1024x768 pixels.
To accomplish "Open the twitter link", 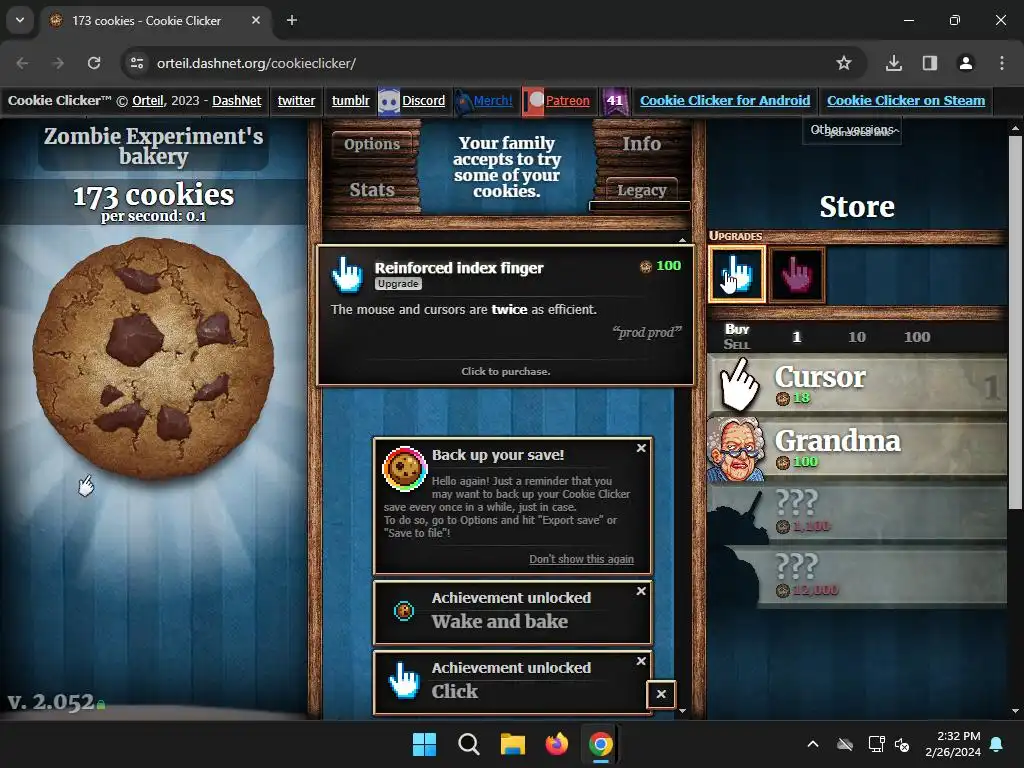I will click(296, 101).
